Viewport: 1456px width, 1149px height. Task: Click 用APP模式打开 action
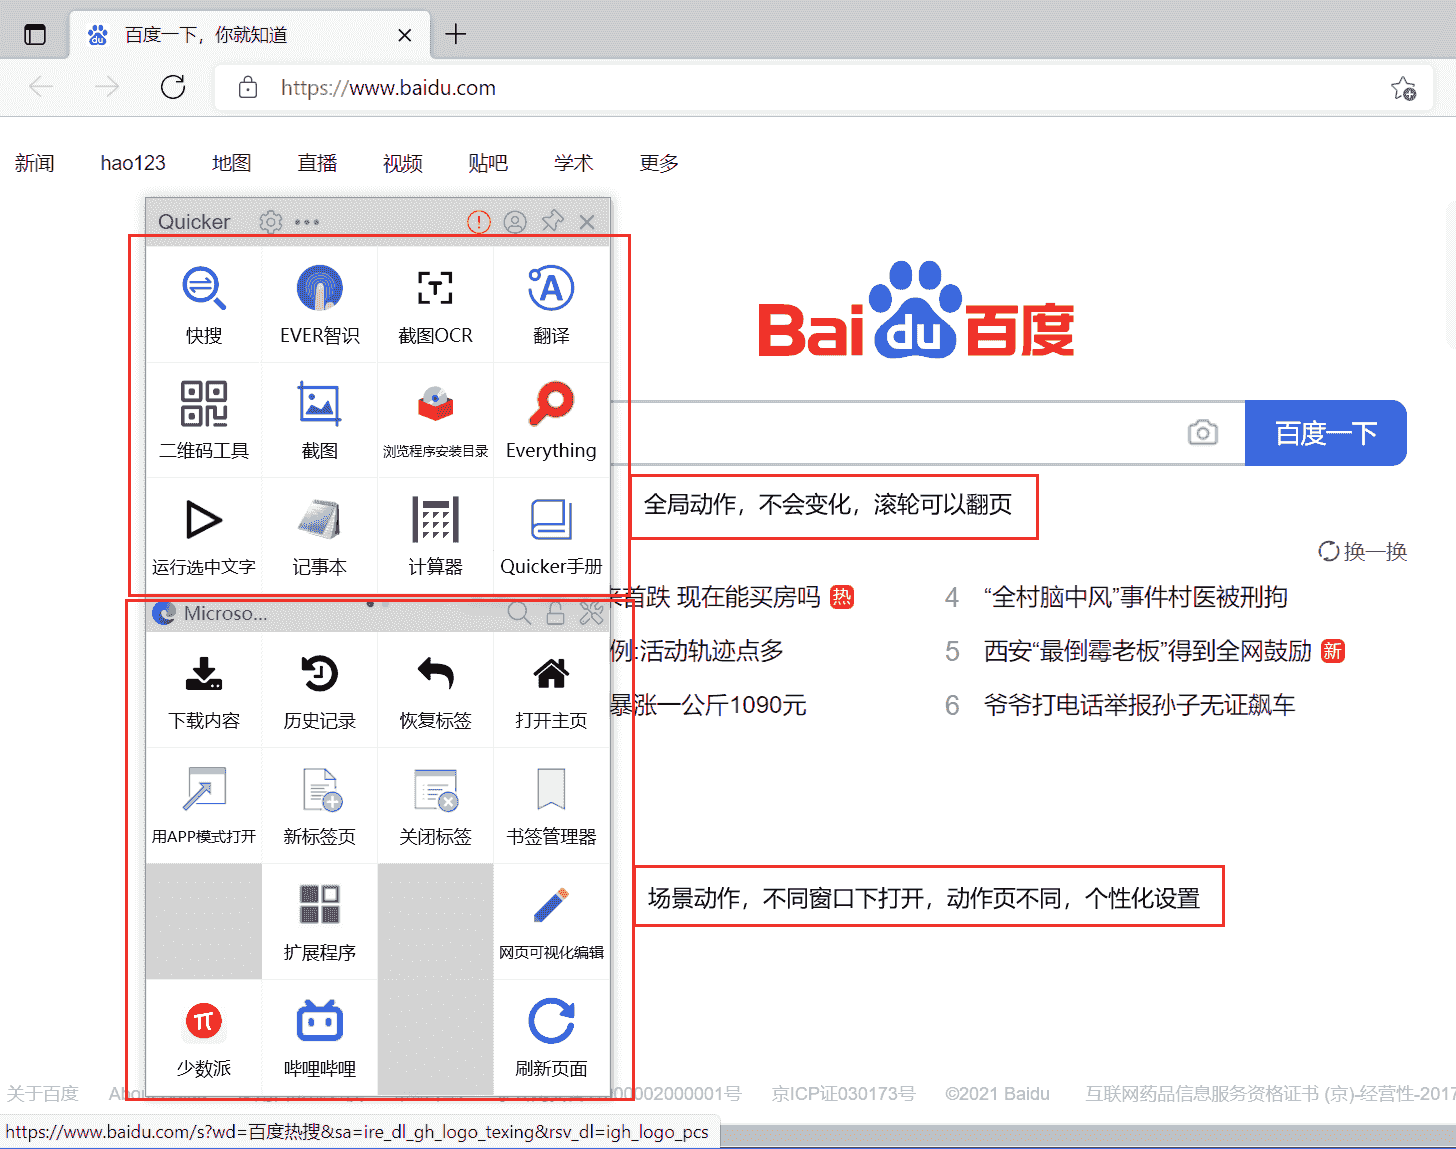click(x=204, y=806)
